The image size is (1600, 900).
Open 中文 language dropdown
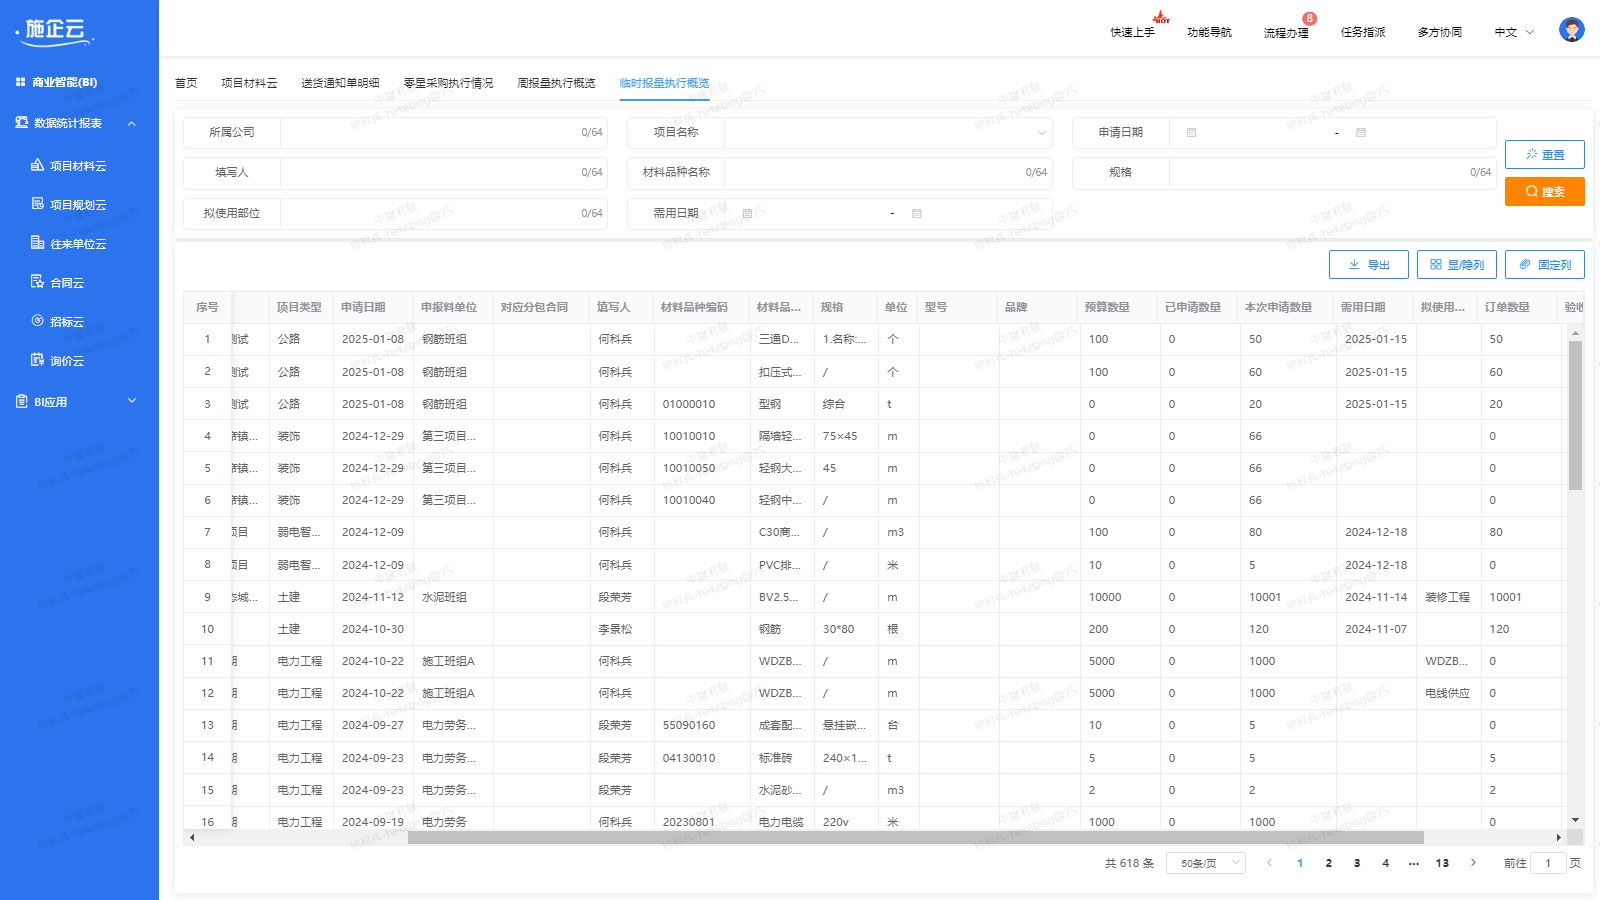click(x=1514, y=32)
